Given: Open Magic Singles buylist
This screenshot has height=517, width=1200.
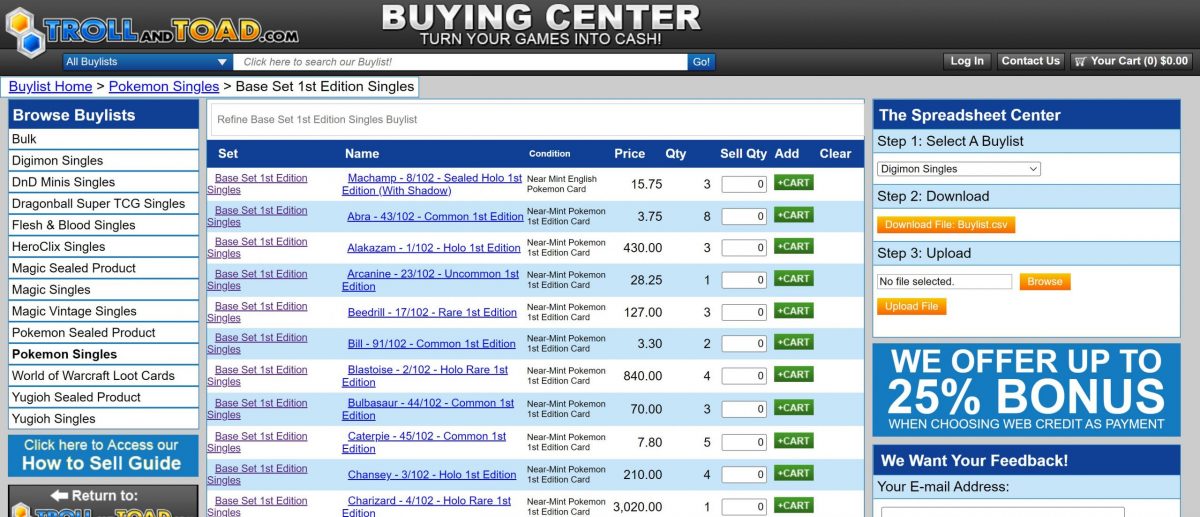Looking at the screenshot, I should click(103, 290).
